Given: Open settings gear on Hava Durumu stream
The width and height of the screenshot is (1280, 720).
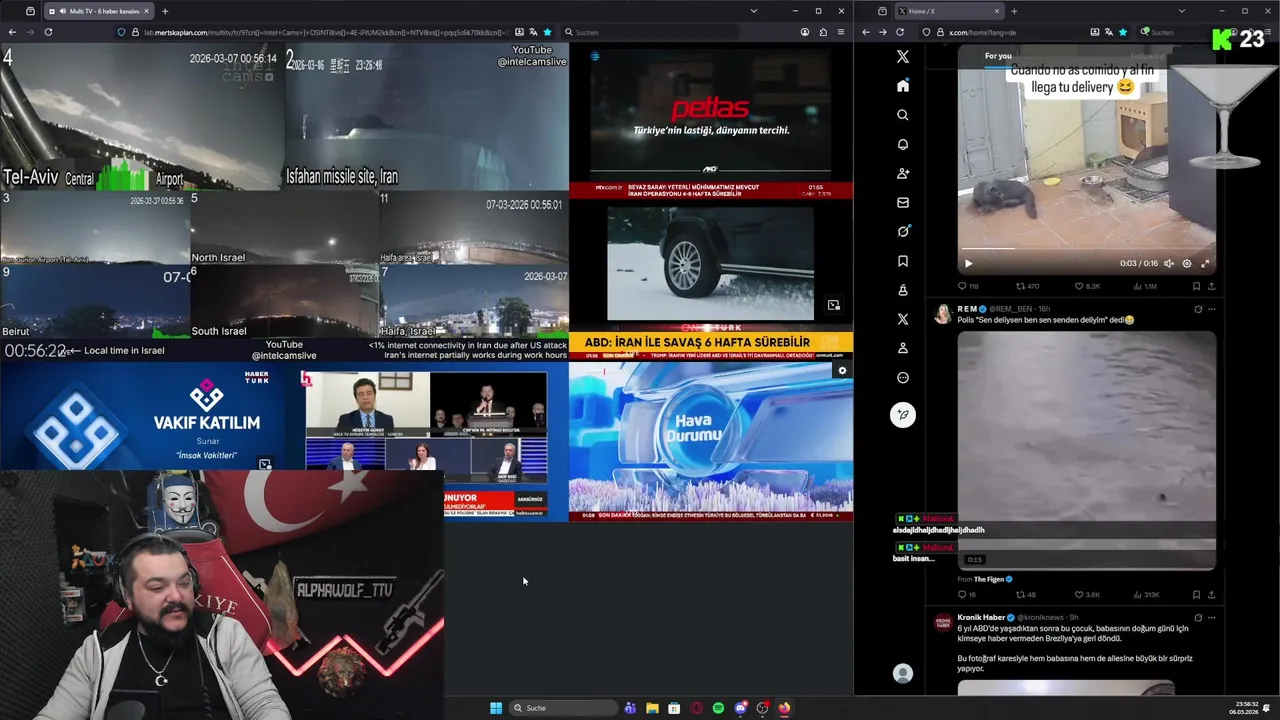Looking at the screenshot, I should pyautogui.click(x=842, y=371).
